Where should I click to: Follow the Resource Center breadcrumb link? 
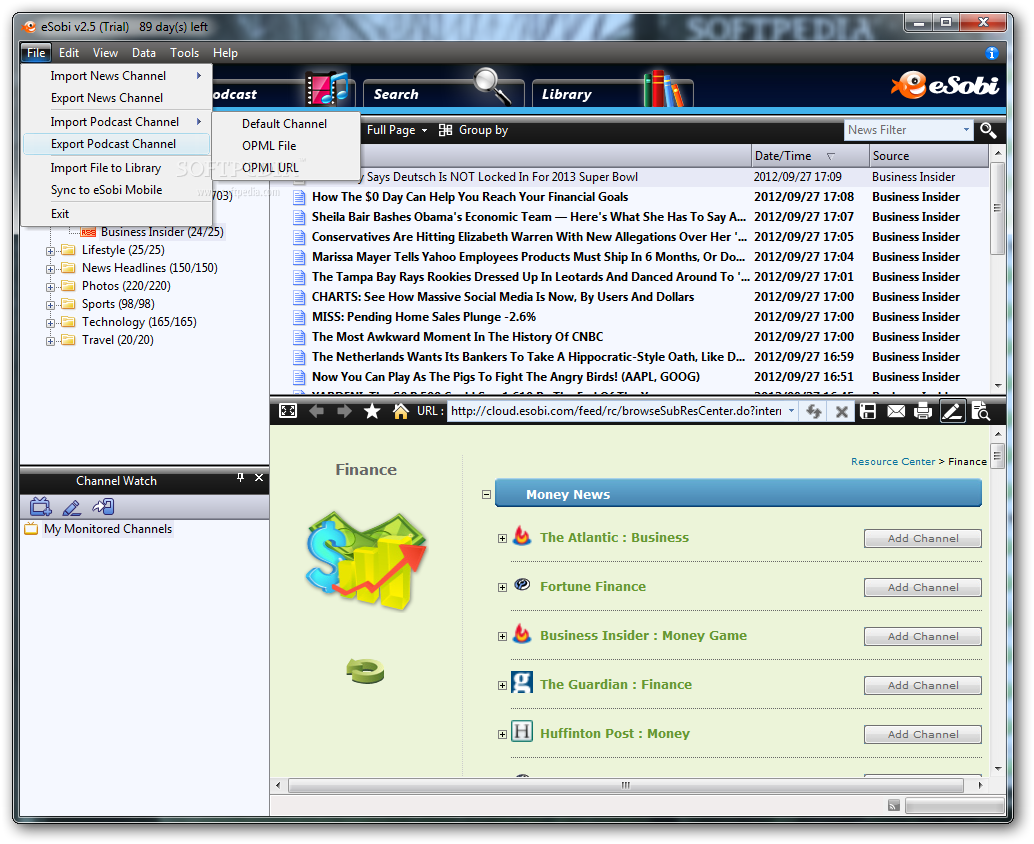pyautogui.click(x=893, y=462)
